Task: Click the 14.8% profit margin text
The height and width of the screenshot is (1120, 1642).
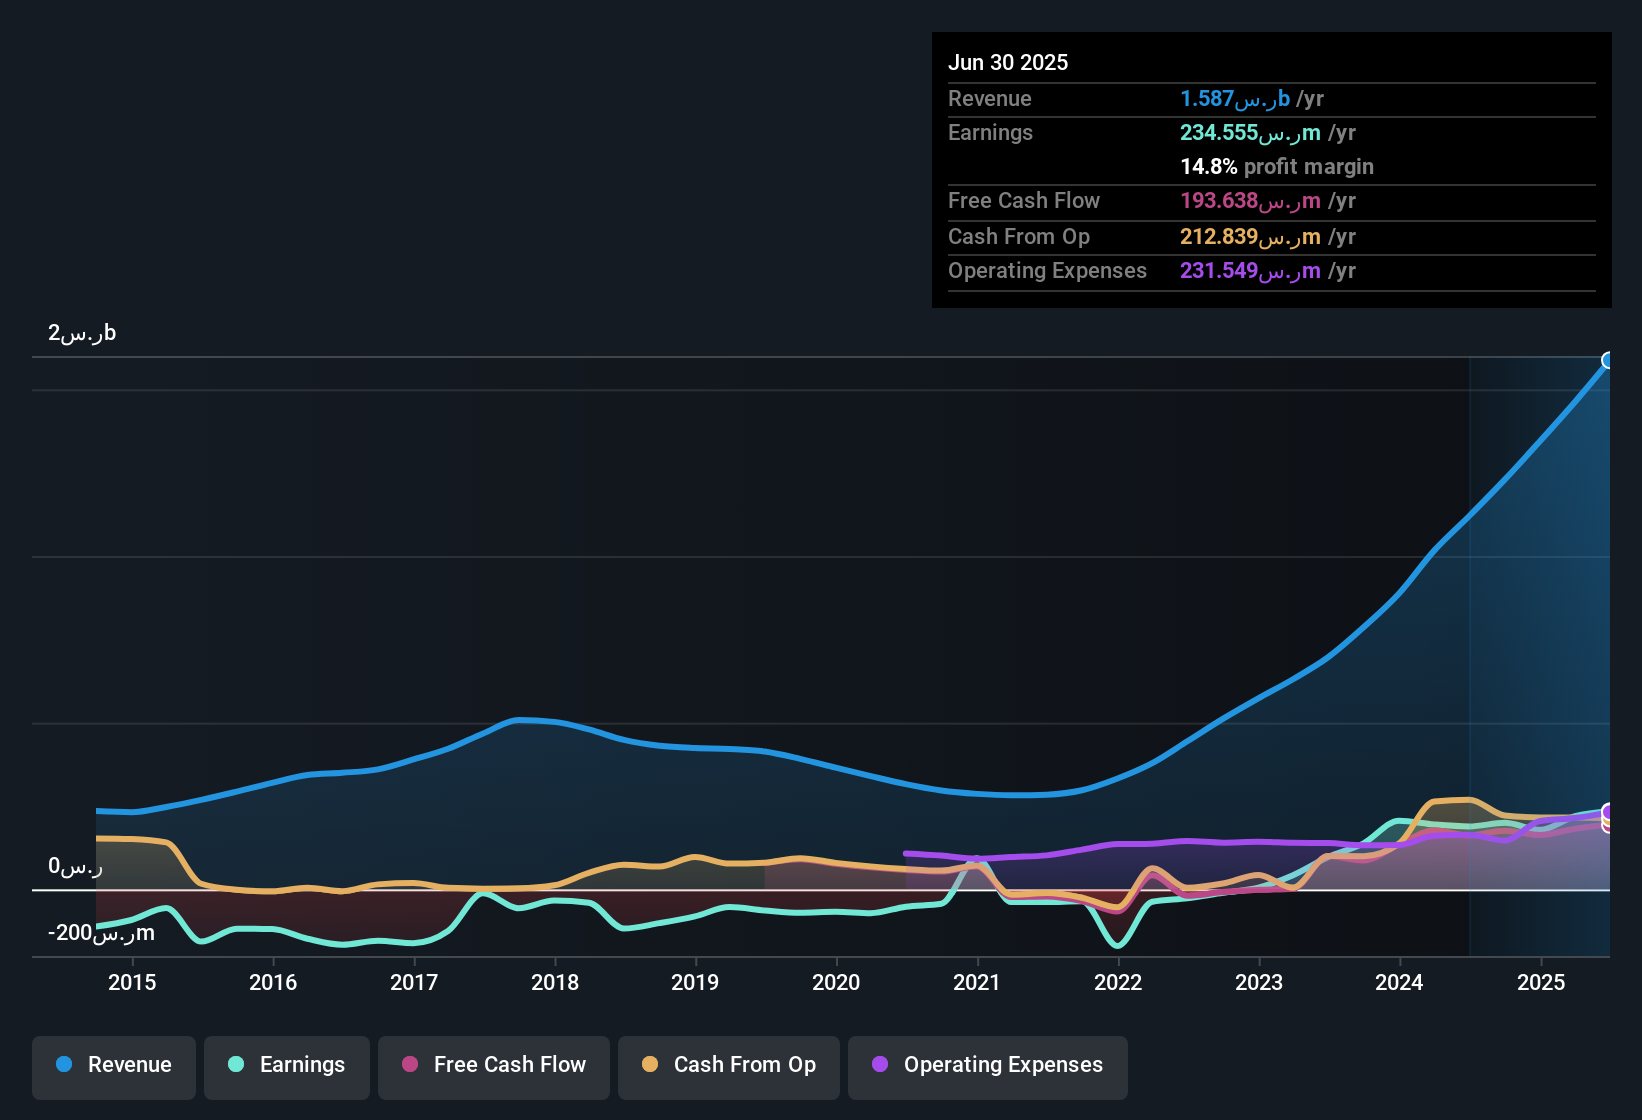Action: click(x=1276, y=167)
